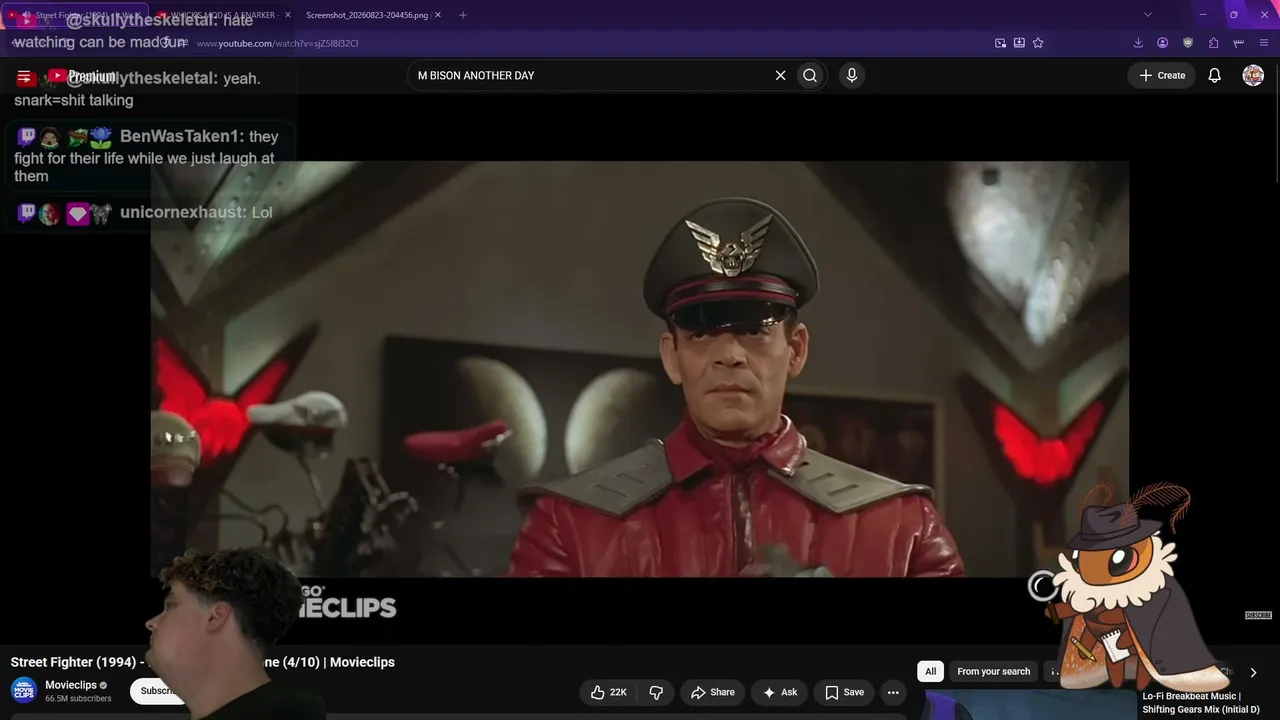Click the Ask button
Image resolution: width=1280 pixels, height=720 pixels.
pyautogui.click(x=780, y=692)
